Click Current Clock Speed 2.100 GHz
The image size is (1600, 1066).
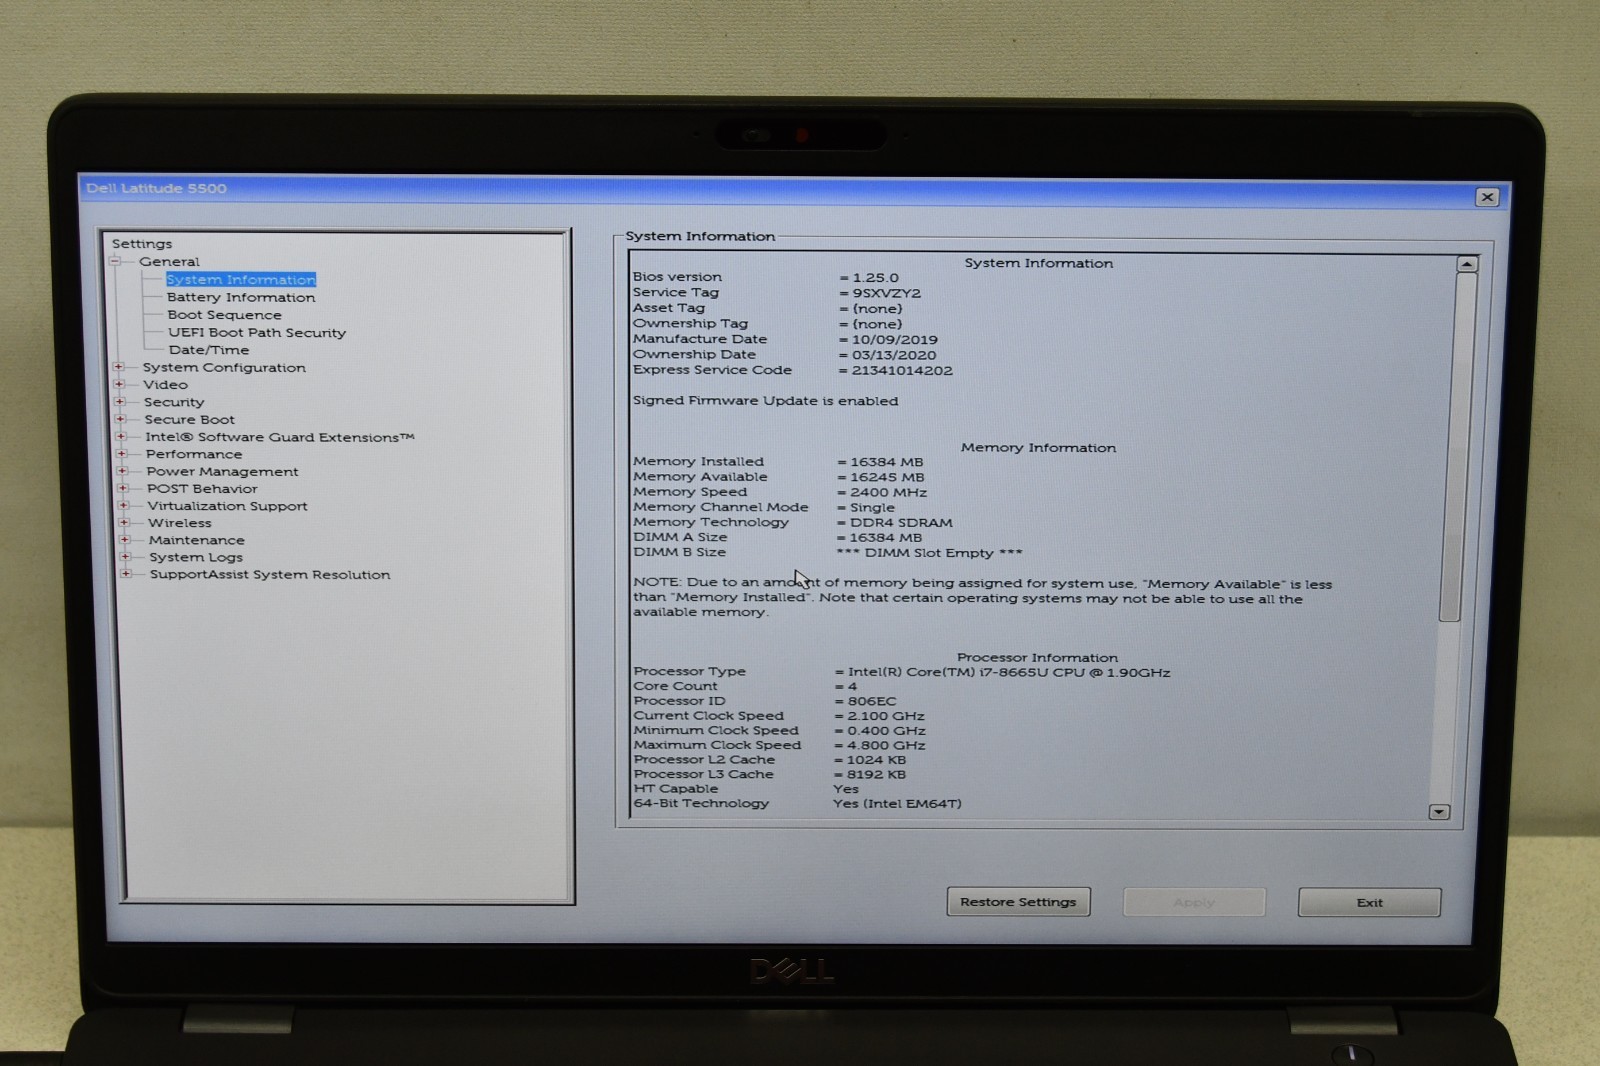pyautogui.click(x=886, y=716)
